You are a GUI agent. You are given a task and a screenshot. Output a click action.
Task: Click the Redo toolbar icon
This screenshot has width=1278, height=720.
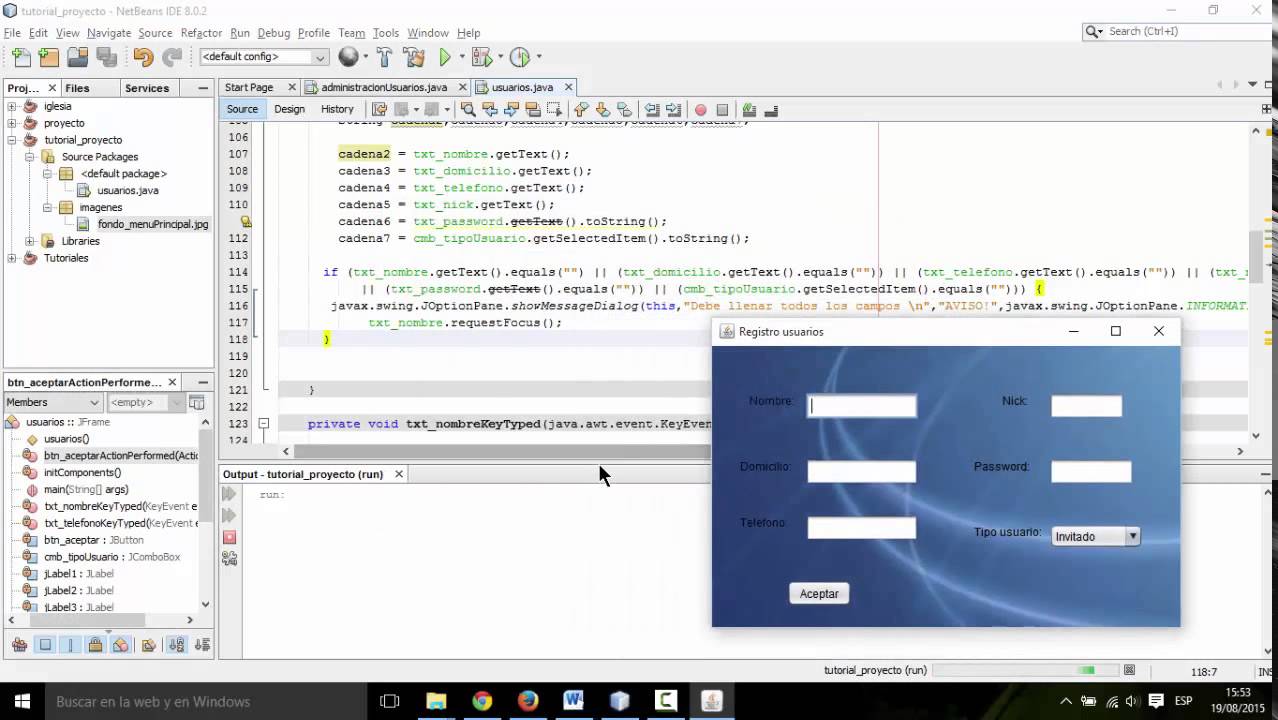point(172,57)
